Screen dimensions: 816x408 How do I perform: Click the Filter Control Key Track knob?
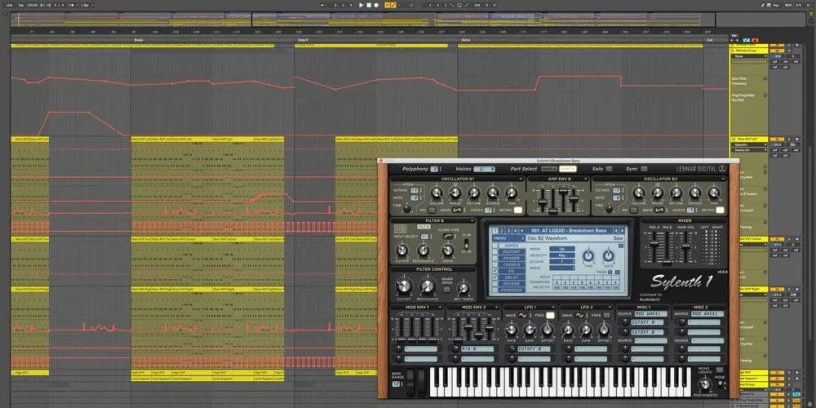(x=463, y=289)
